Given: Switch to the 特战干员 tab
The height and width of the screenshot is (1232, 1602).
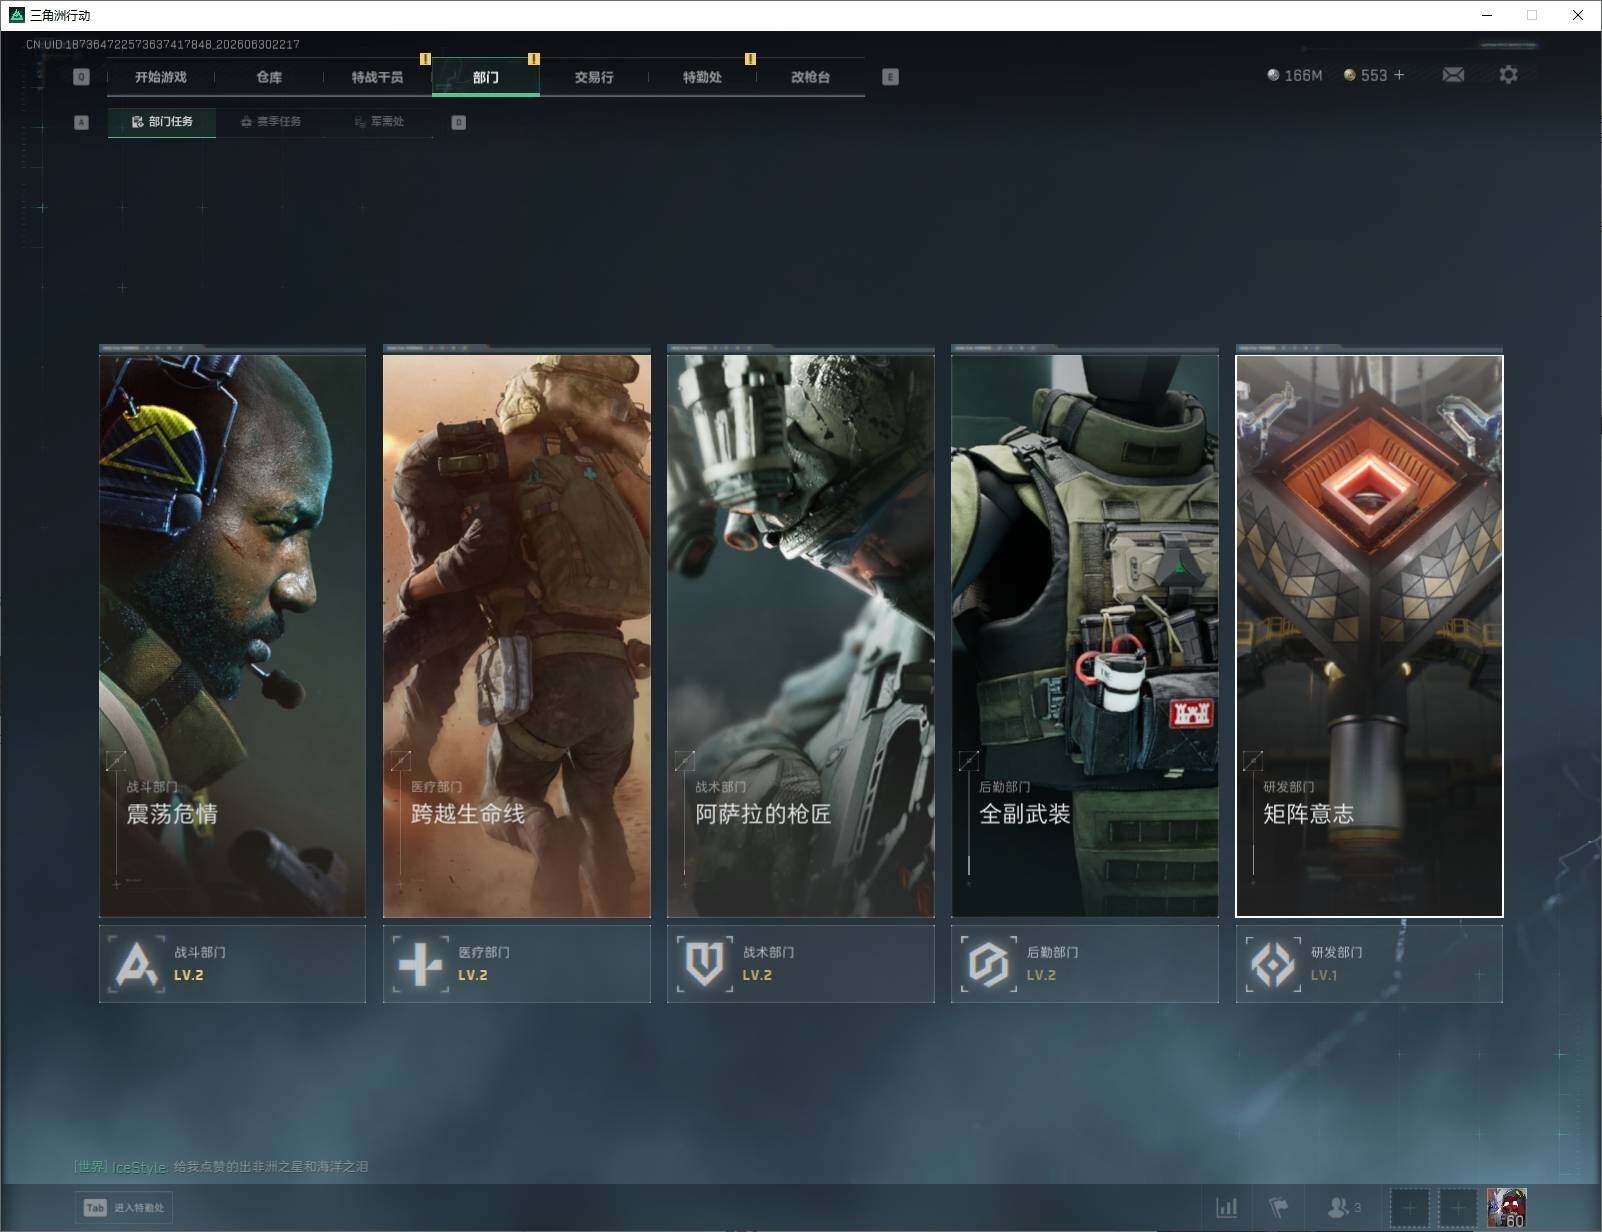Looking at the screenshot, I should tap(377, 77).
